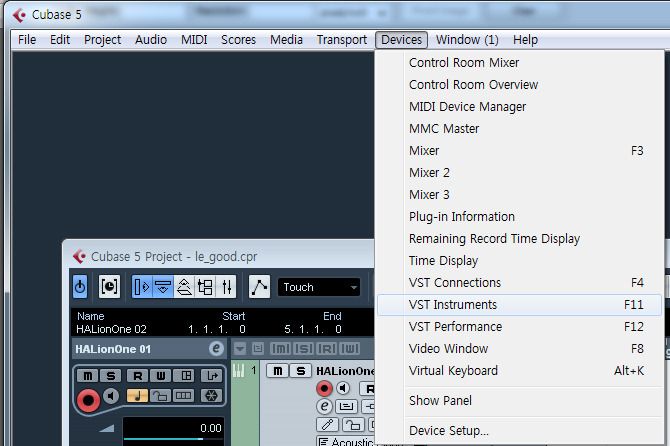Click the Inspector input transformer arrow icon
Image resolution: width=670 pixels, height=446 pixels.
point(212,376)
